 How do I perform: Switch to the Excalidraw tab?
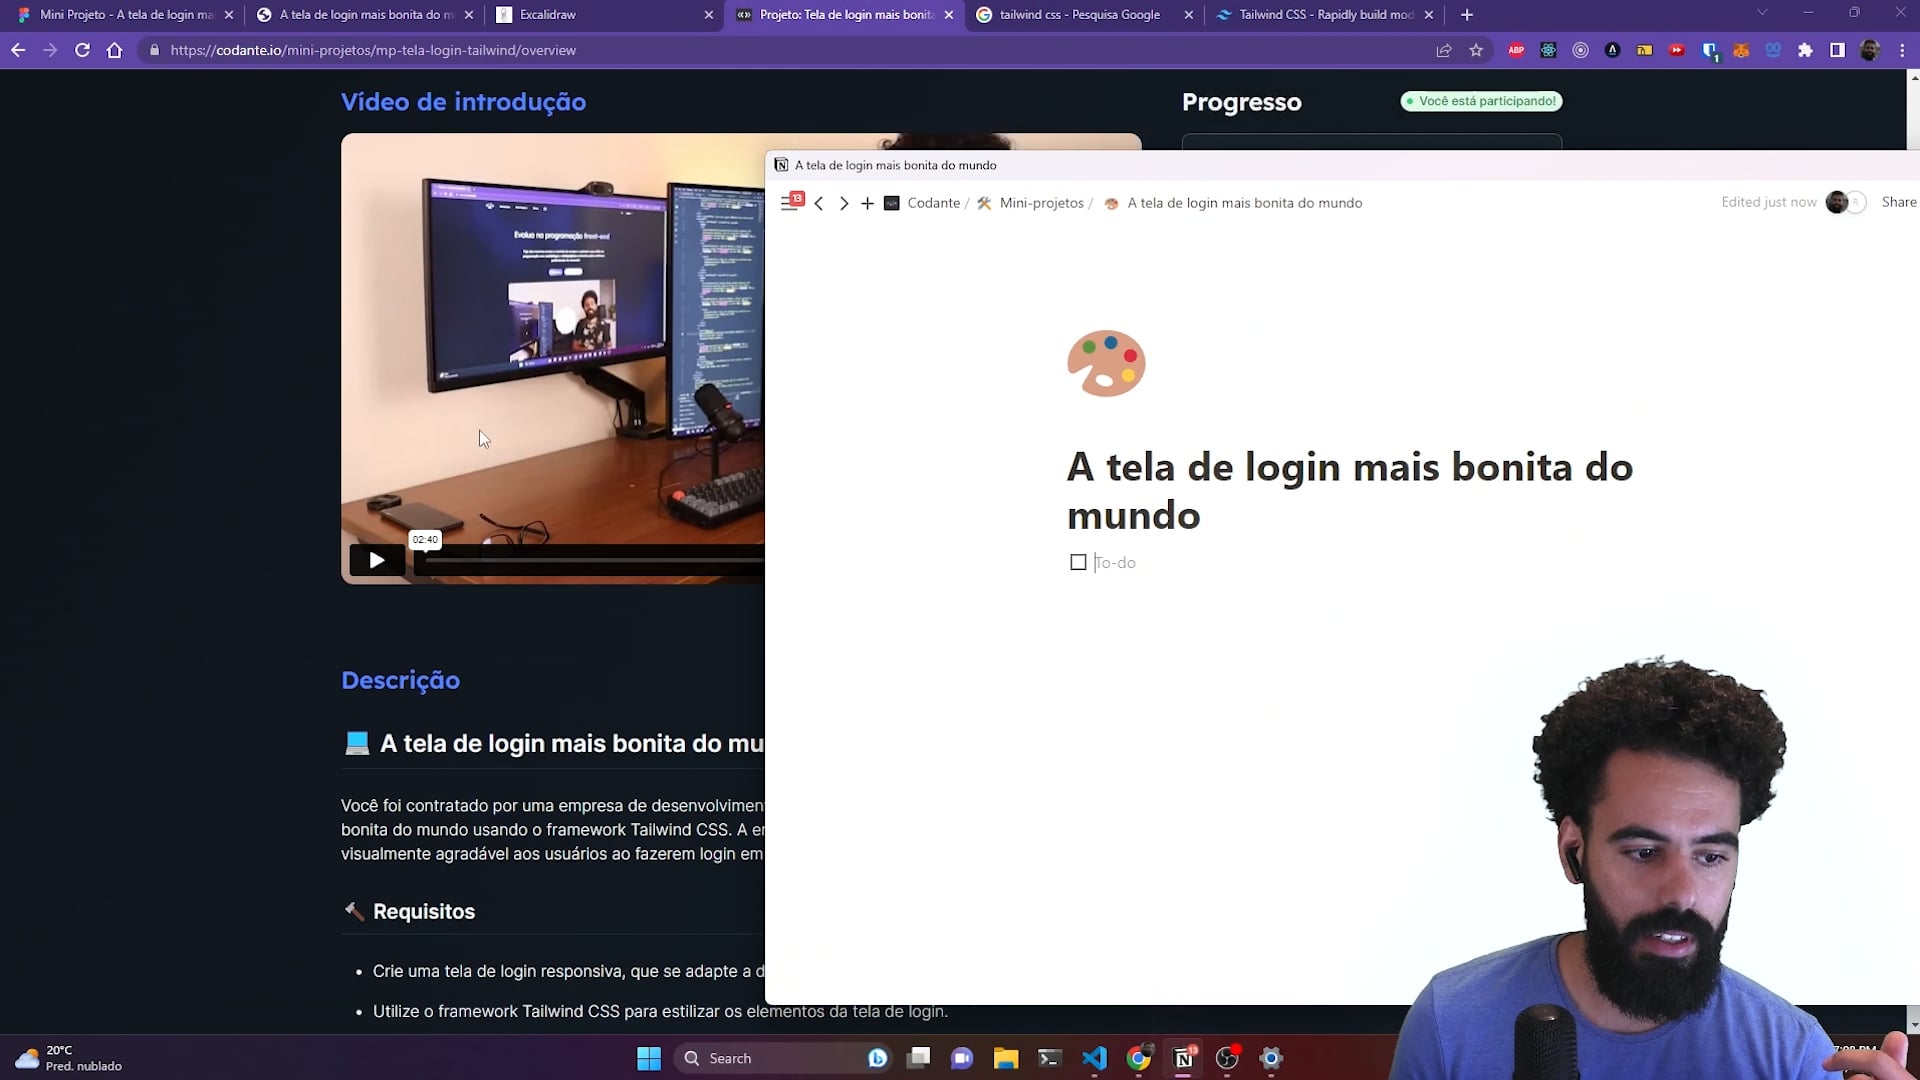(x=547, y=15)
